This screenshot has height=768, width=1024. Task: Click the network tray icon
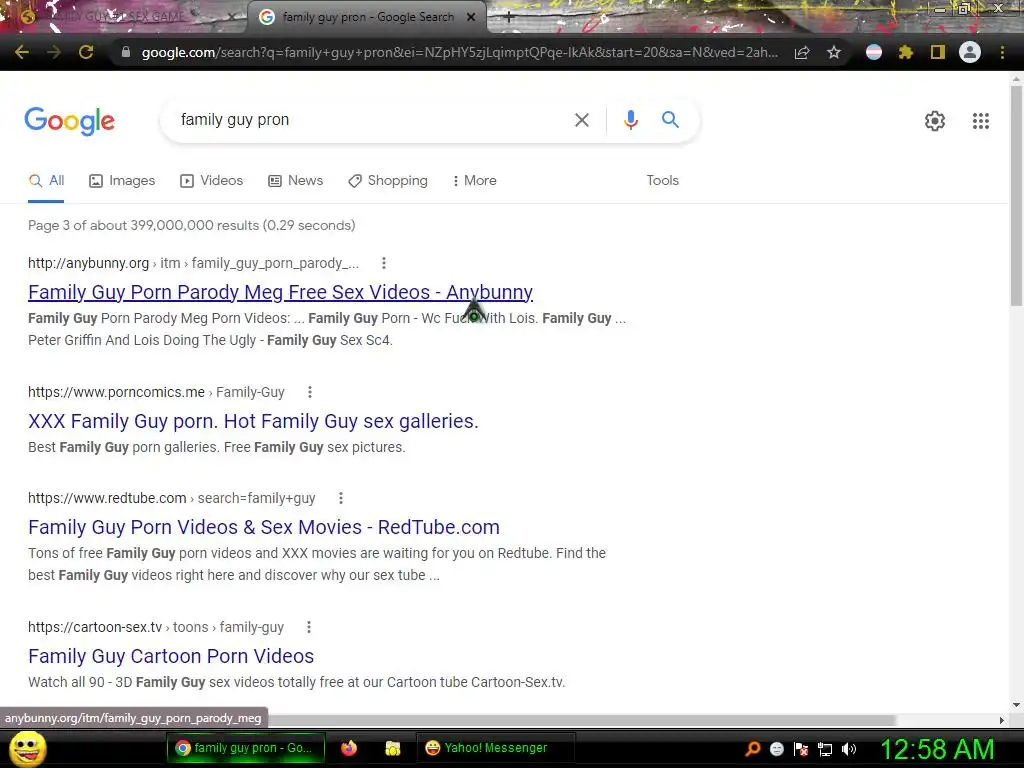(x=825, y=749)
